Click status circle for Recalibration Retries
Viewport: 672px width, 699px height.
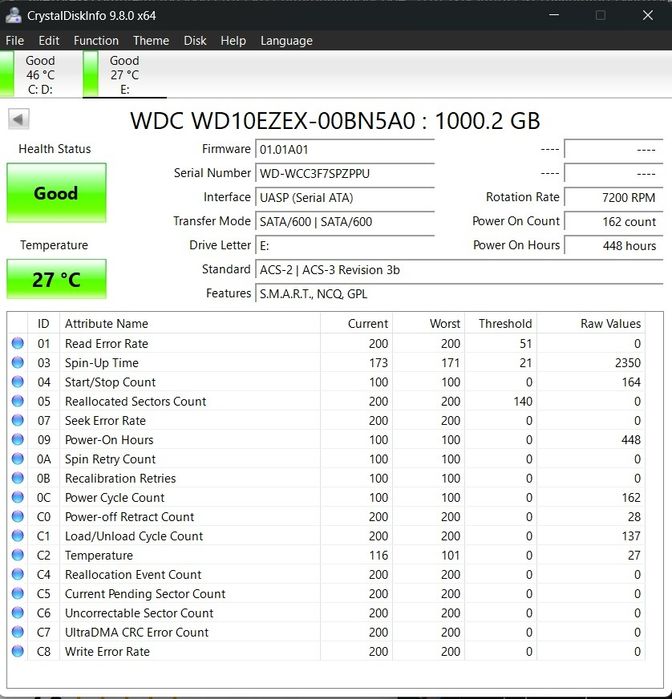tap(18, 478)
